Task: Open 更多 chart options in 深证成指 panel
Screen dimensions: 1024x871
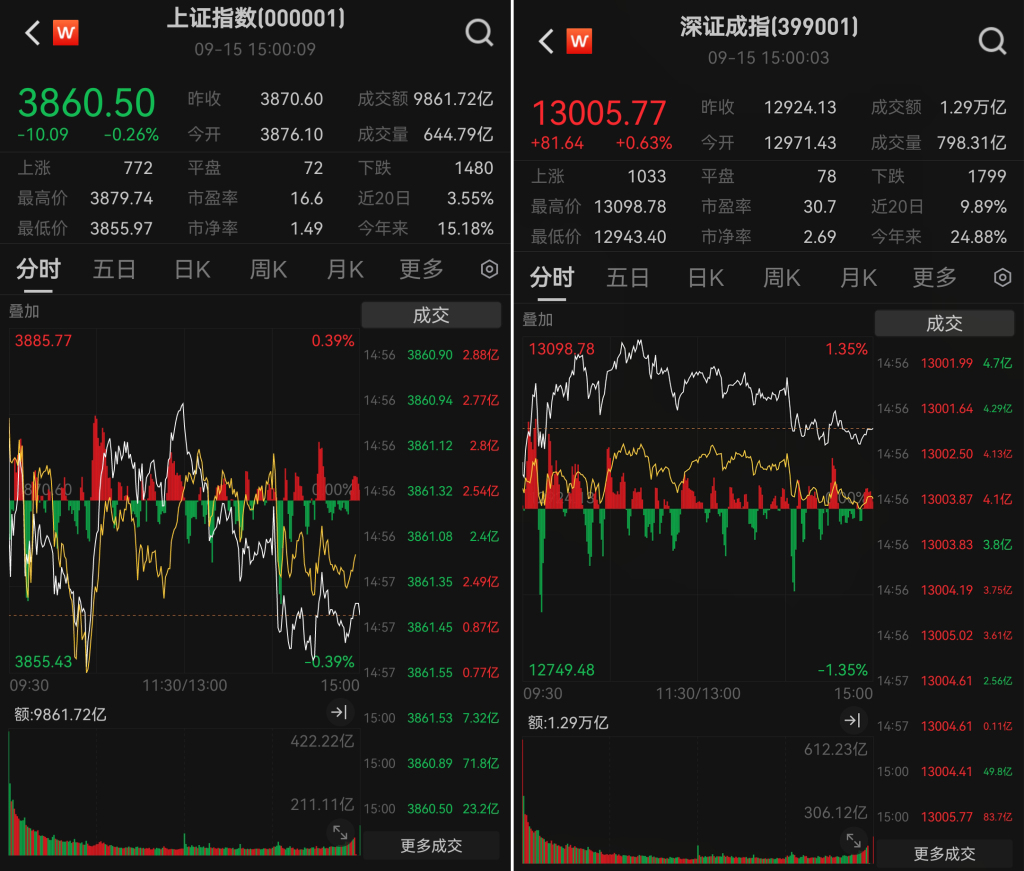Action: (x=934, y=278)
